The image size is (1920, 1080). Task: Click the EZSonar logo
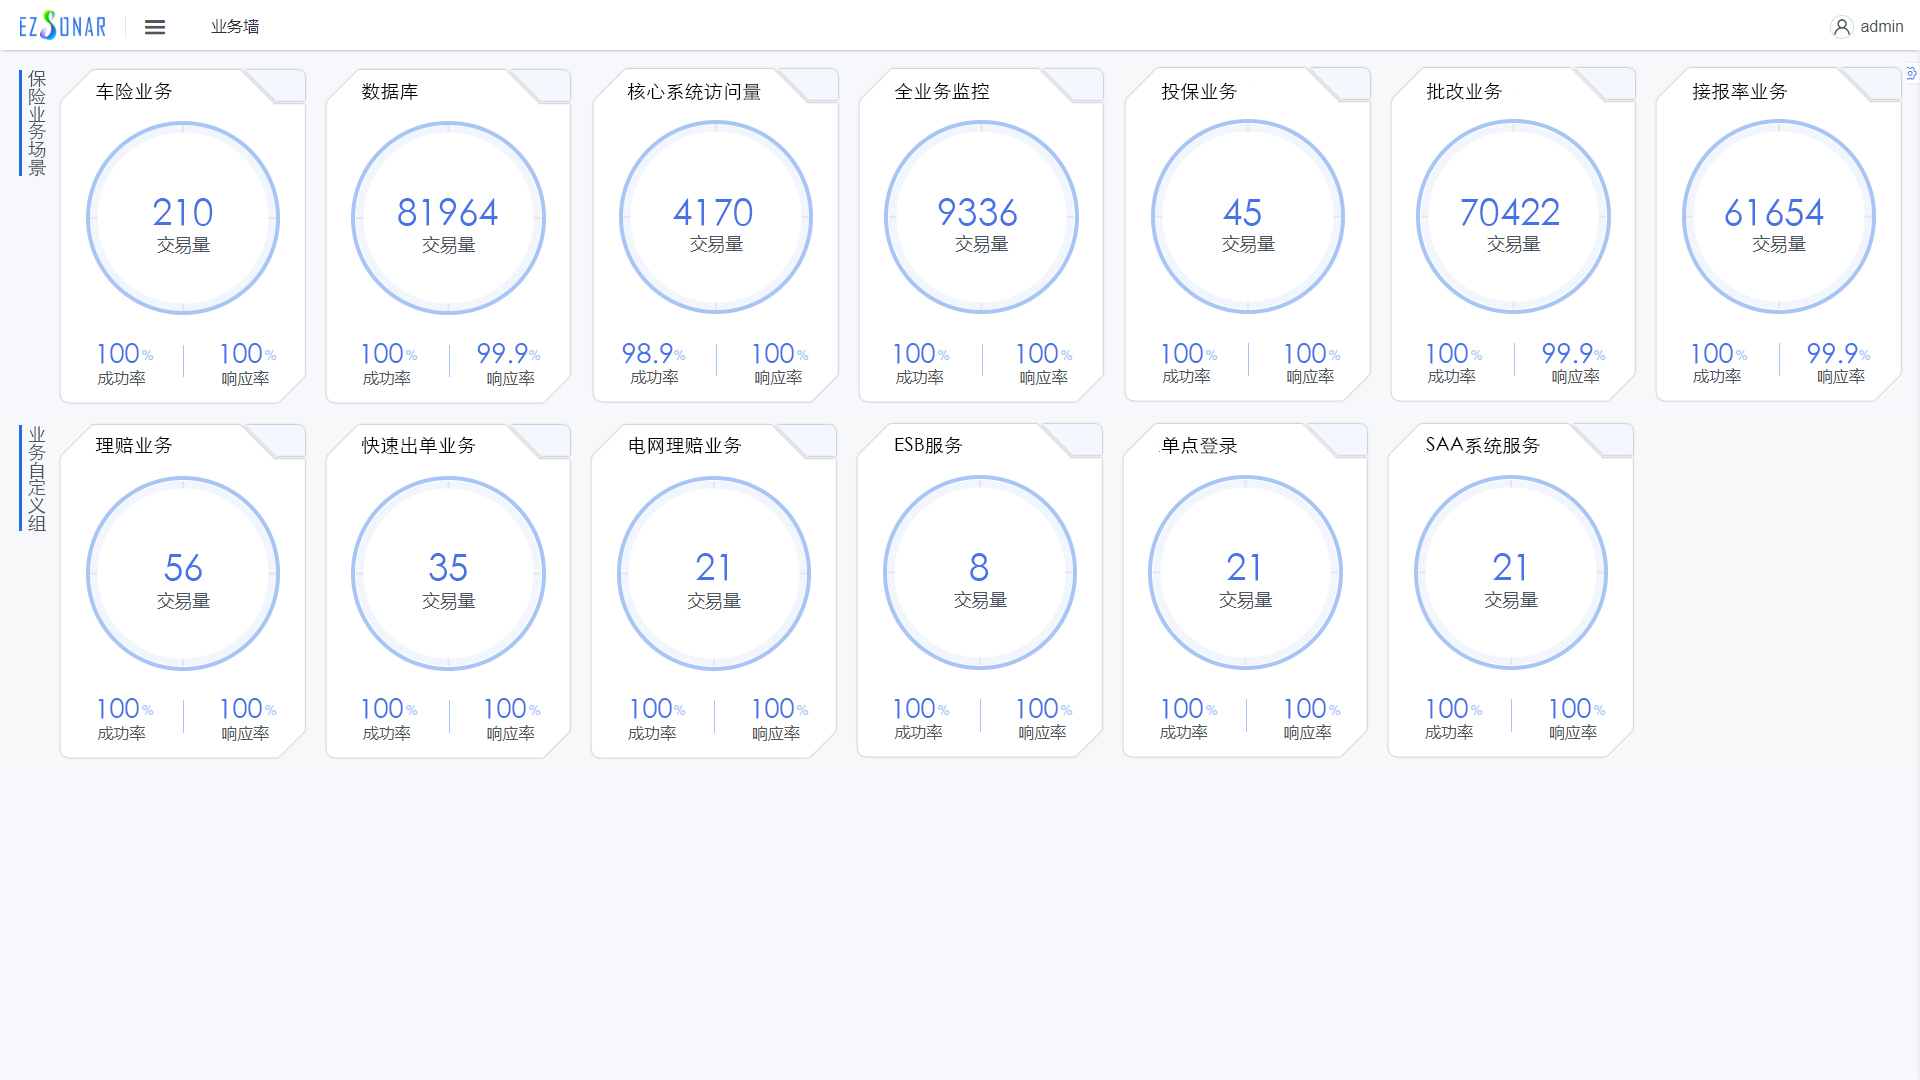point(62,25)
